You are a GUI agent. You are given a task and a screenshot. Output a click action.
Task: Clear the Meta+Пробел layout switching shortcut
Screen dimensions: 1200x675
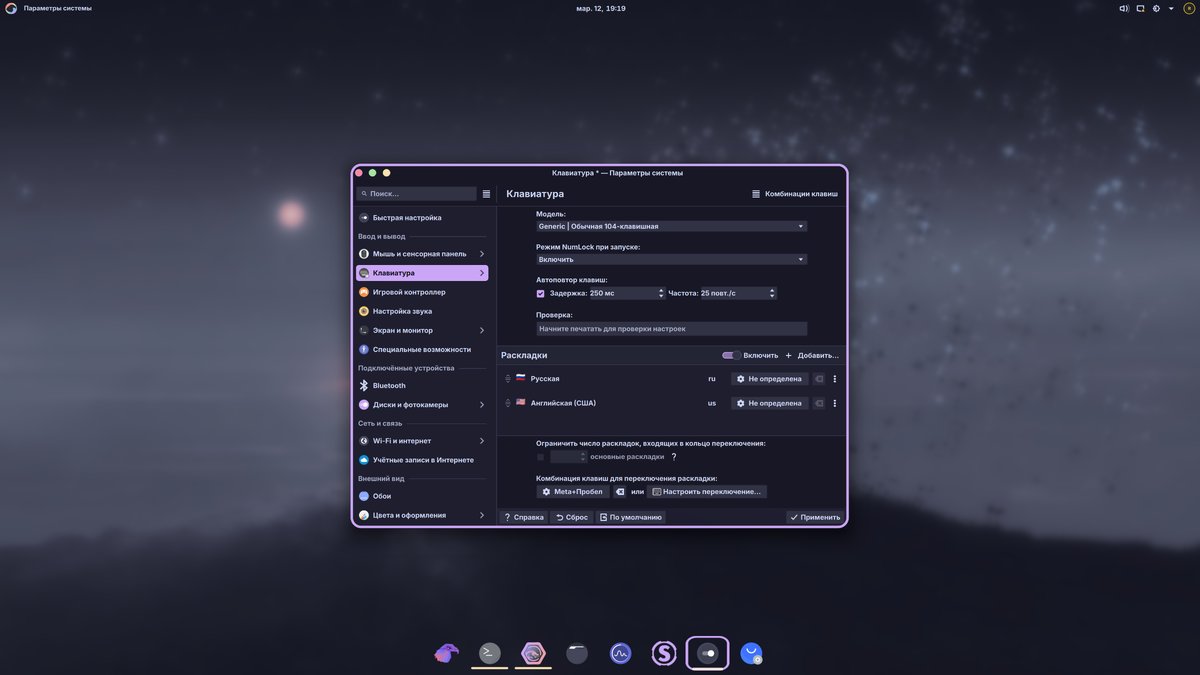coord(620,492)
